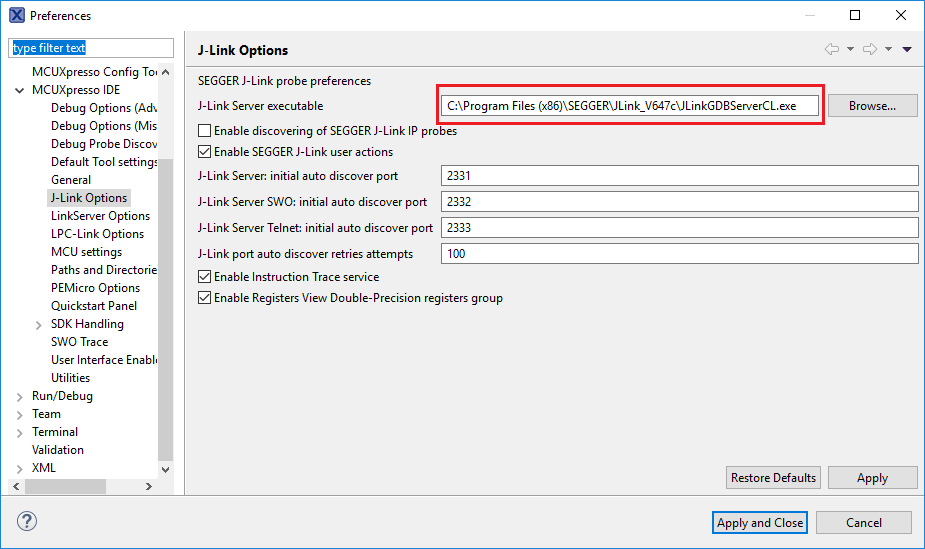Open the view menu triangle icon

pyautogui.click(x=907, y=49)
